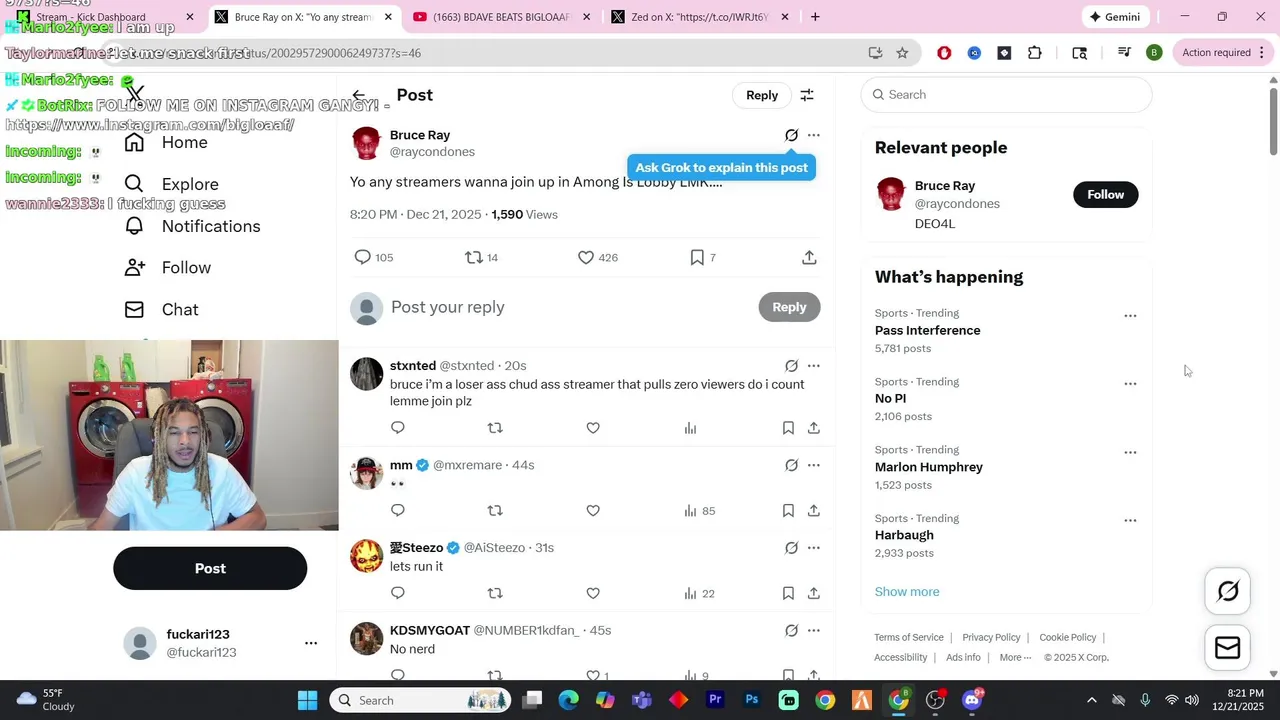
Task: Click Show more under What's happening
Action: tap(907, 591)
